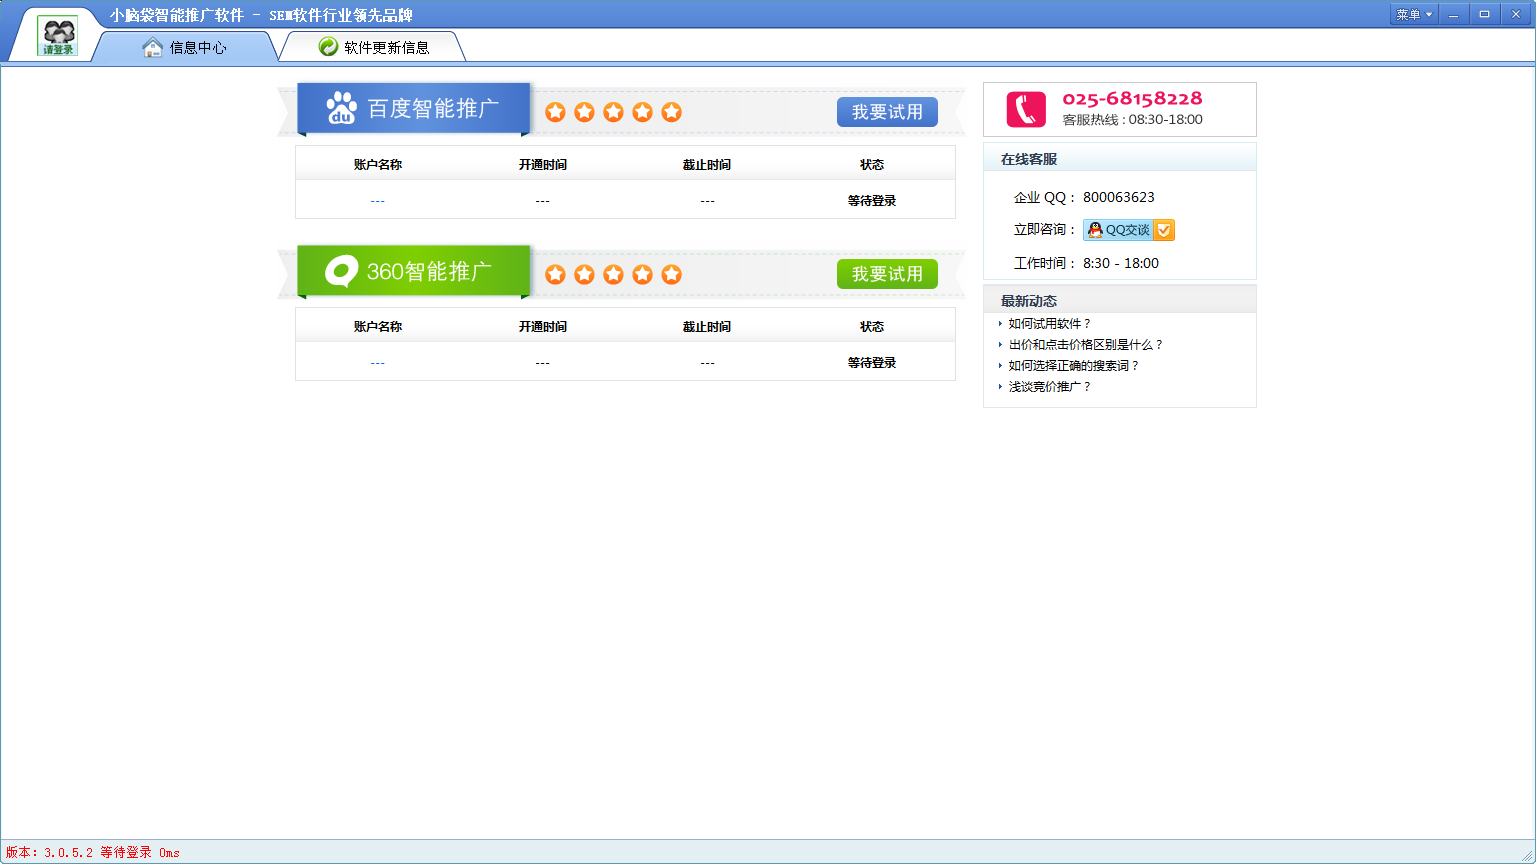Click the 360智能推广 banner title
Screen dimensions: 1536x864
pyautogui.click(x=429, y=271)
